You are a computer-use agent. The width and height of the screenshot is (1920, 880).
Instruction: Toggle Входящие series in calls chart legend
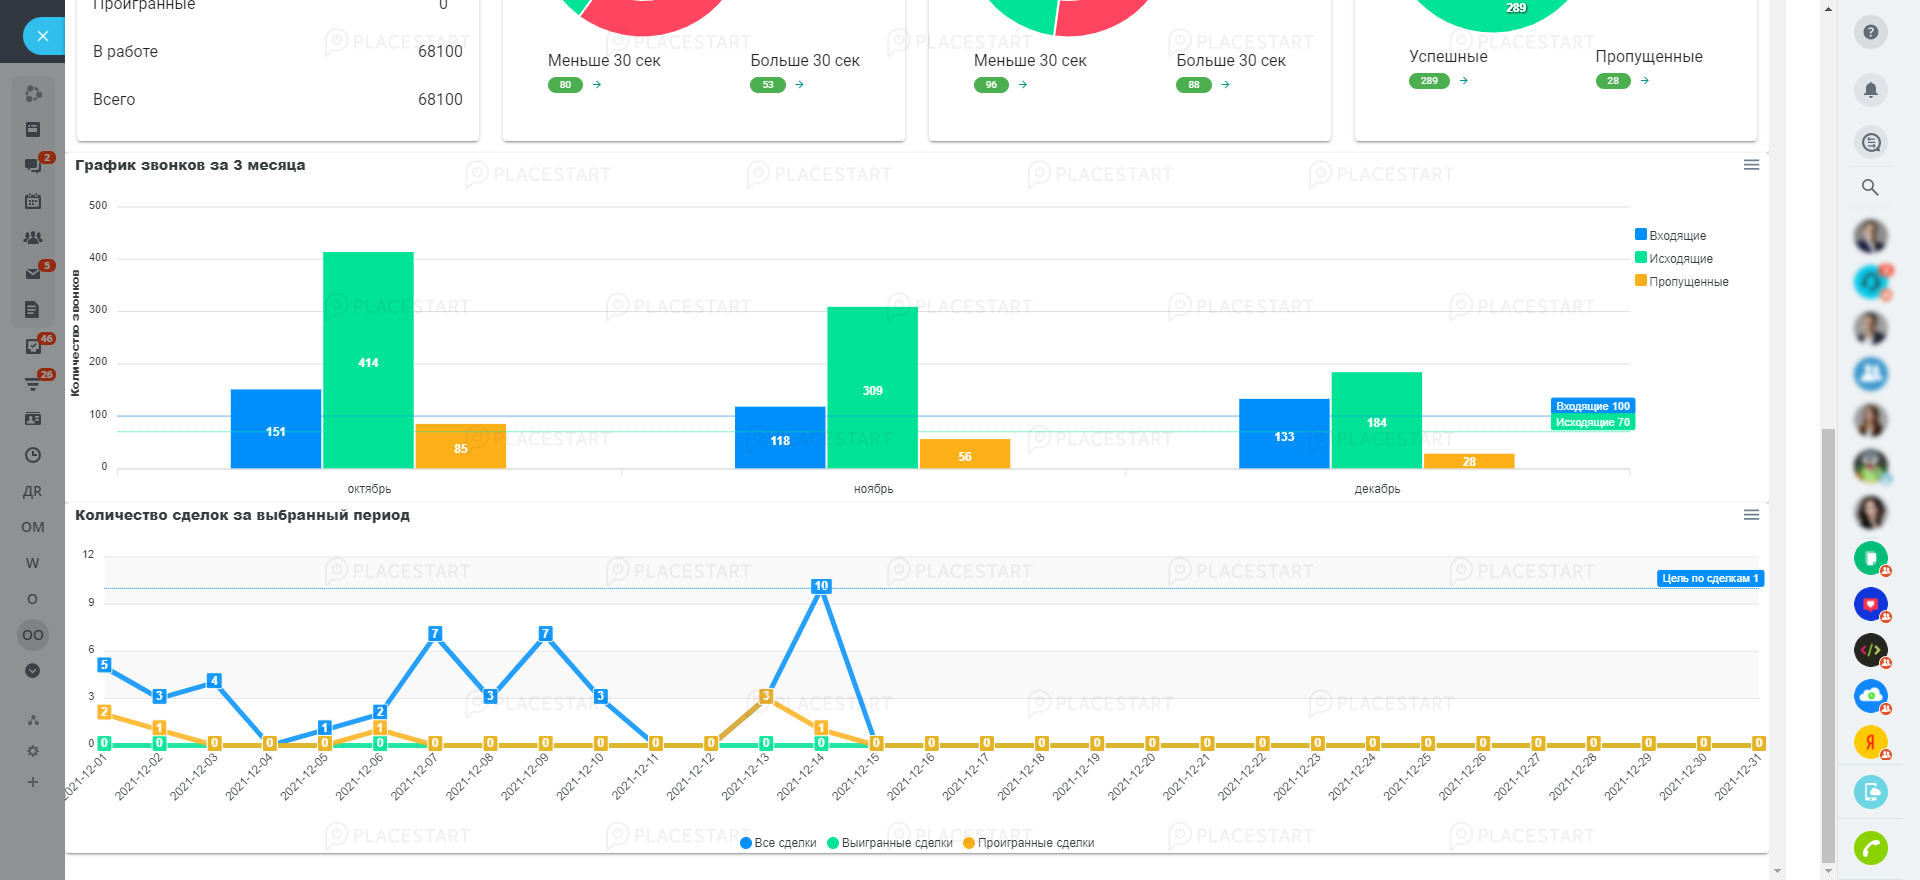[x=1677, y=235]
